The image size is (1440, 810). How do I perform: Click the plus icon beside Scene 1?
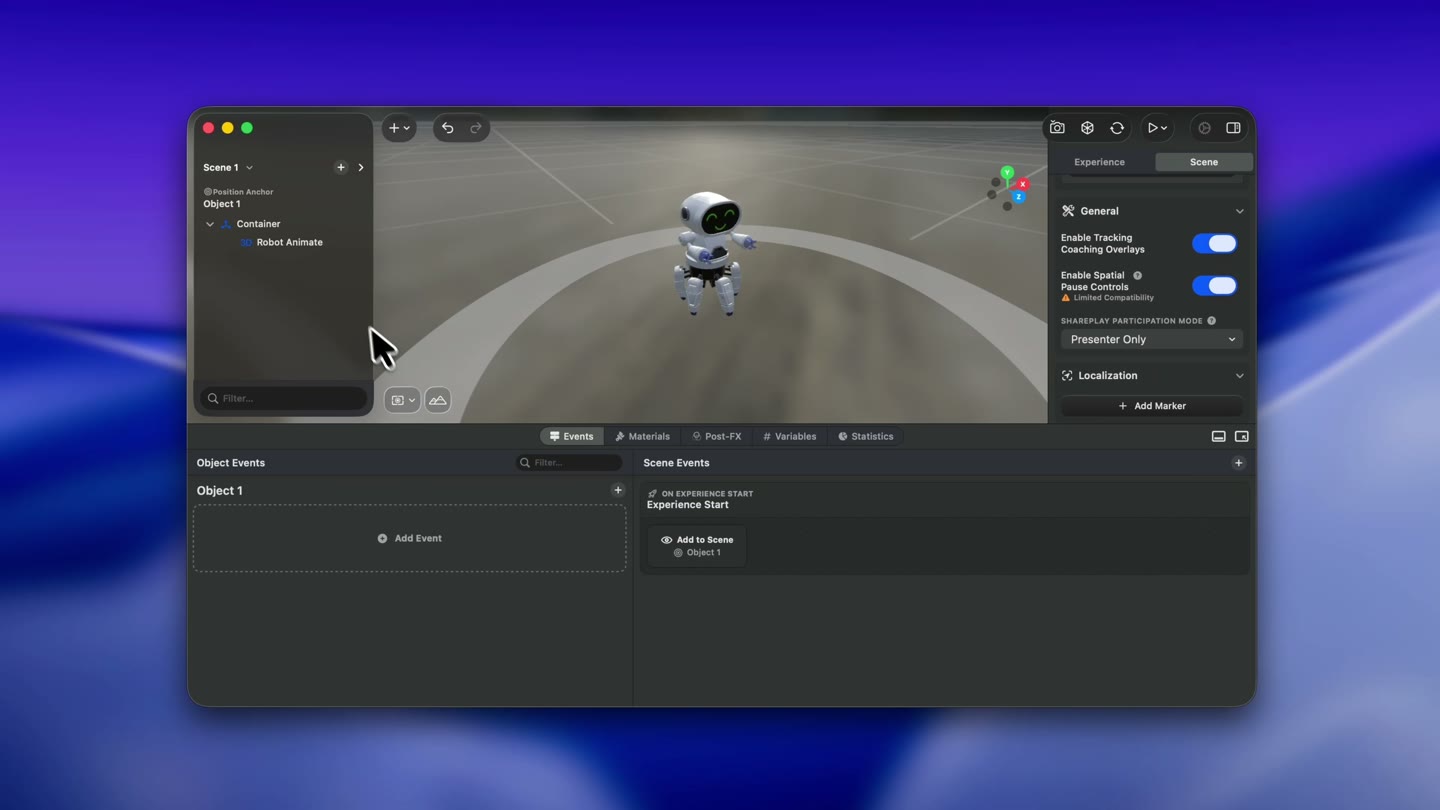(x=341, y=167)
